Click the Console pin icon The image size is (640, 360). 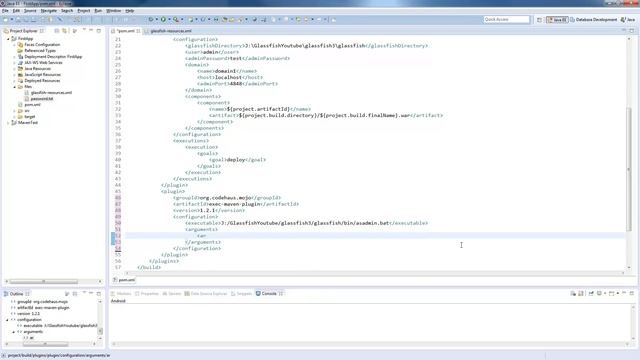point(591,293)
